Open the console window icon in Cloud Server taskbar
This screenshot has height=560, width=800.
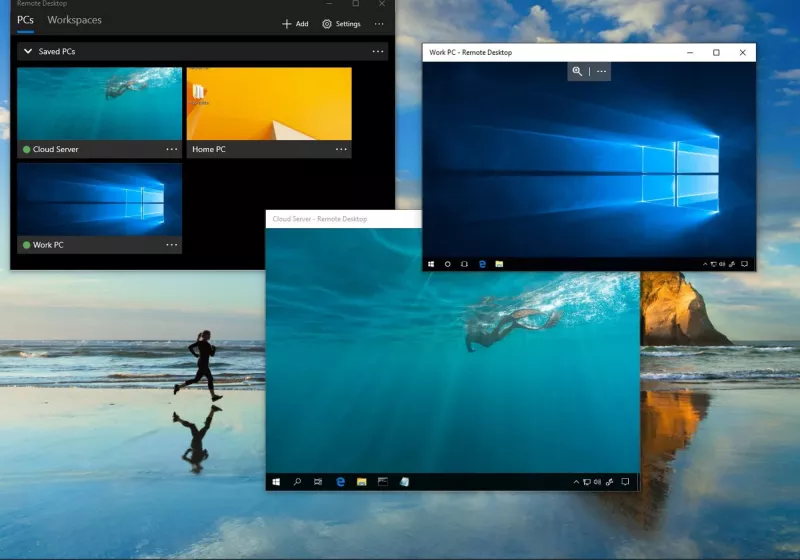(383, 482)
